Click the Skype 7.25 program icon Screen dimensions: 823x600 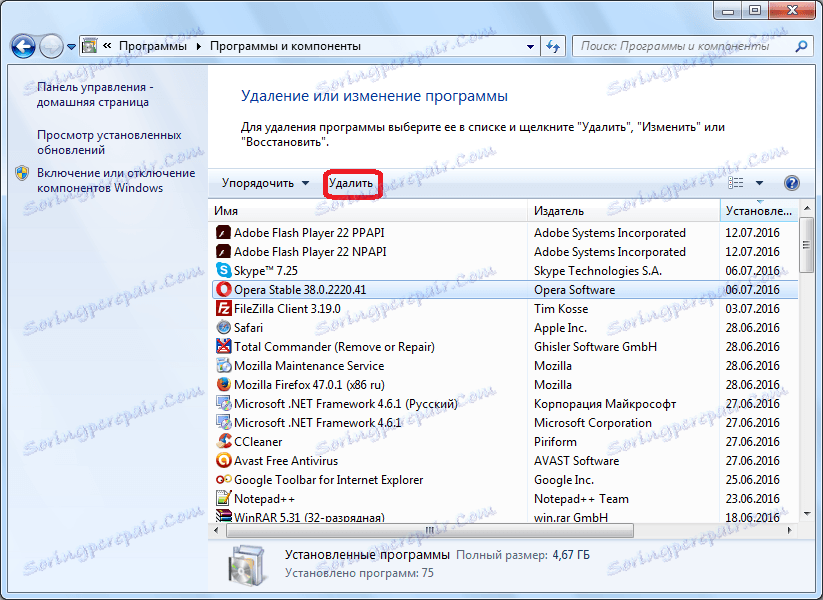tap(224, 270)
